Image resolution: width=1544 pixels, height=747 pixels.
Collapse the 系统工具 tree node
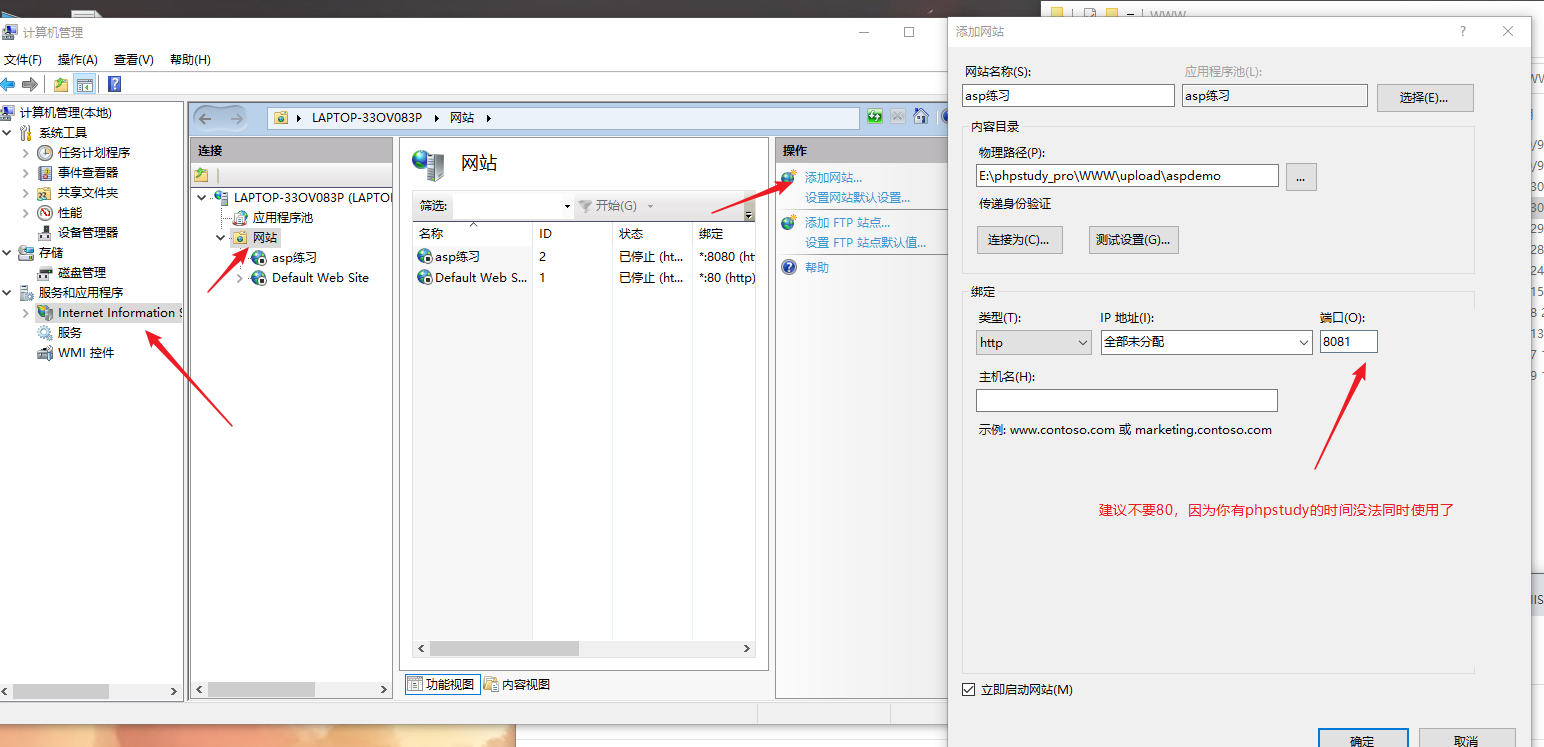8,132
